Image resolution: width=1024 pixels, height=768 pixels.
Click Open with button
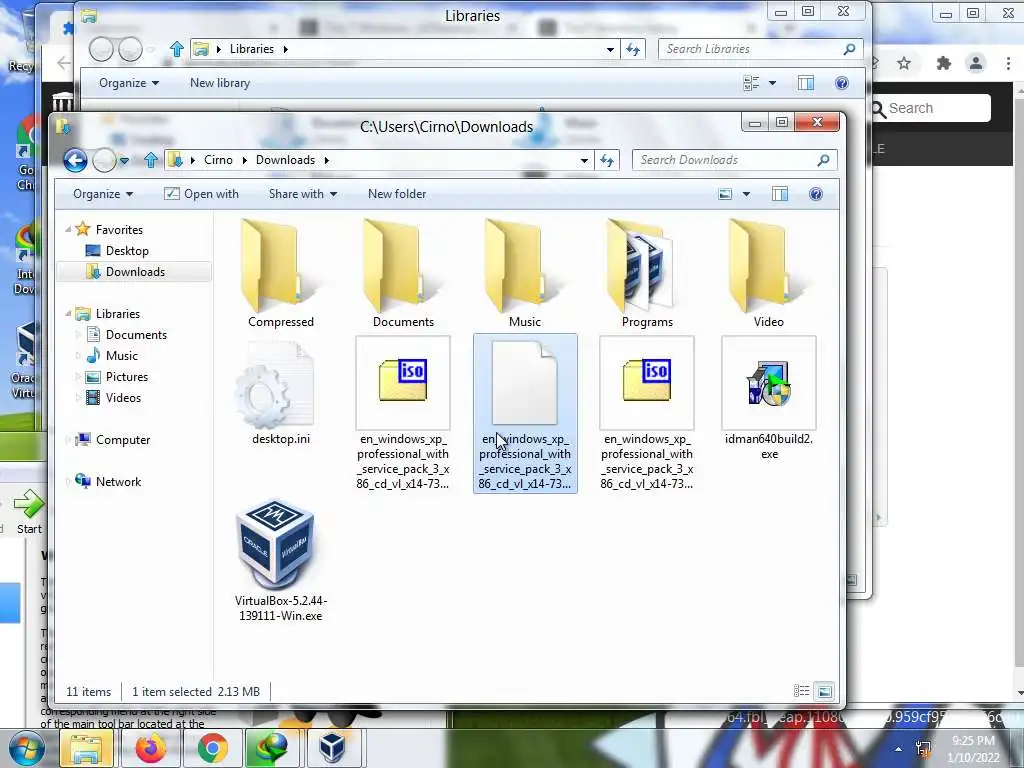coord(201,194)
